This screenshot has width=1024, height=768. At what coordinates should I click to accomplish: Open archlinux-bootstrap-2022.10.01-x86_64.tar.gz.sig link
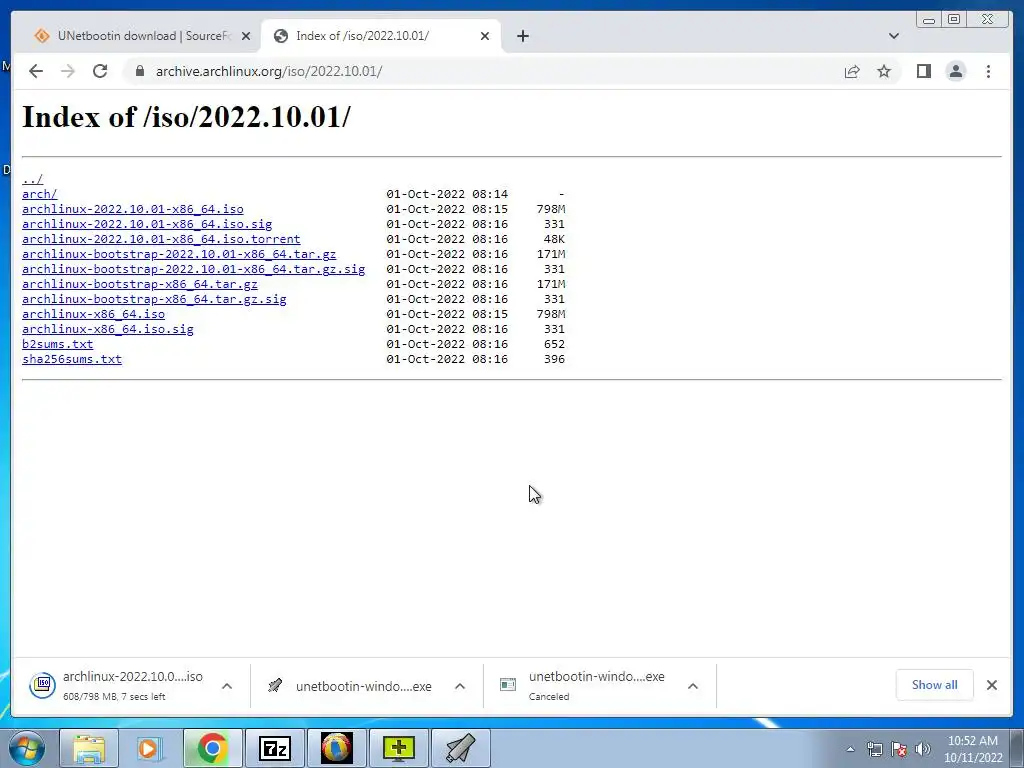tap(193, 269)
